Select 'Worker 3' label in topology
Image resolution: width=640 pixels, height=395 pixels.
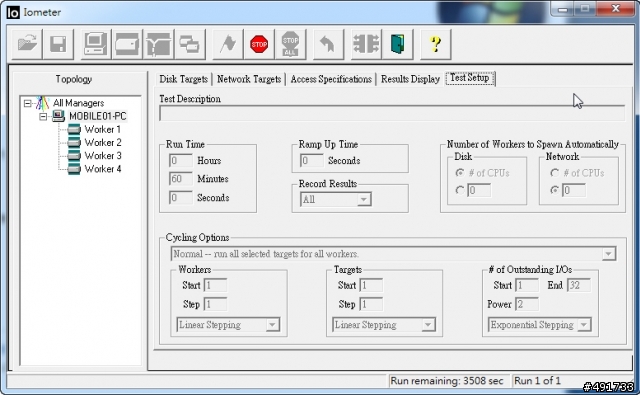102,156
